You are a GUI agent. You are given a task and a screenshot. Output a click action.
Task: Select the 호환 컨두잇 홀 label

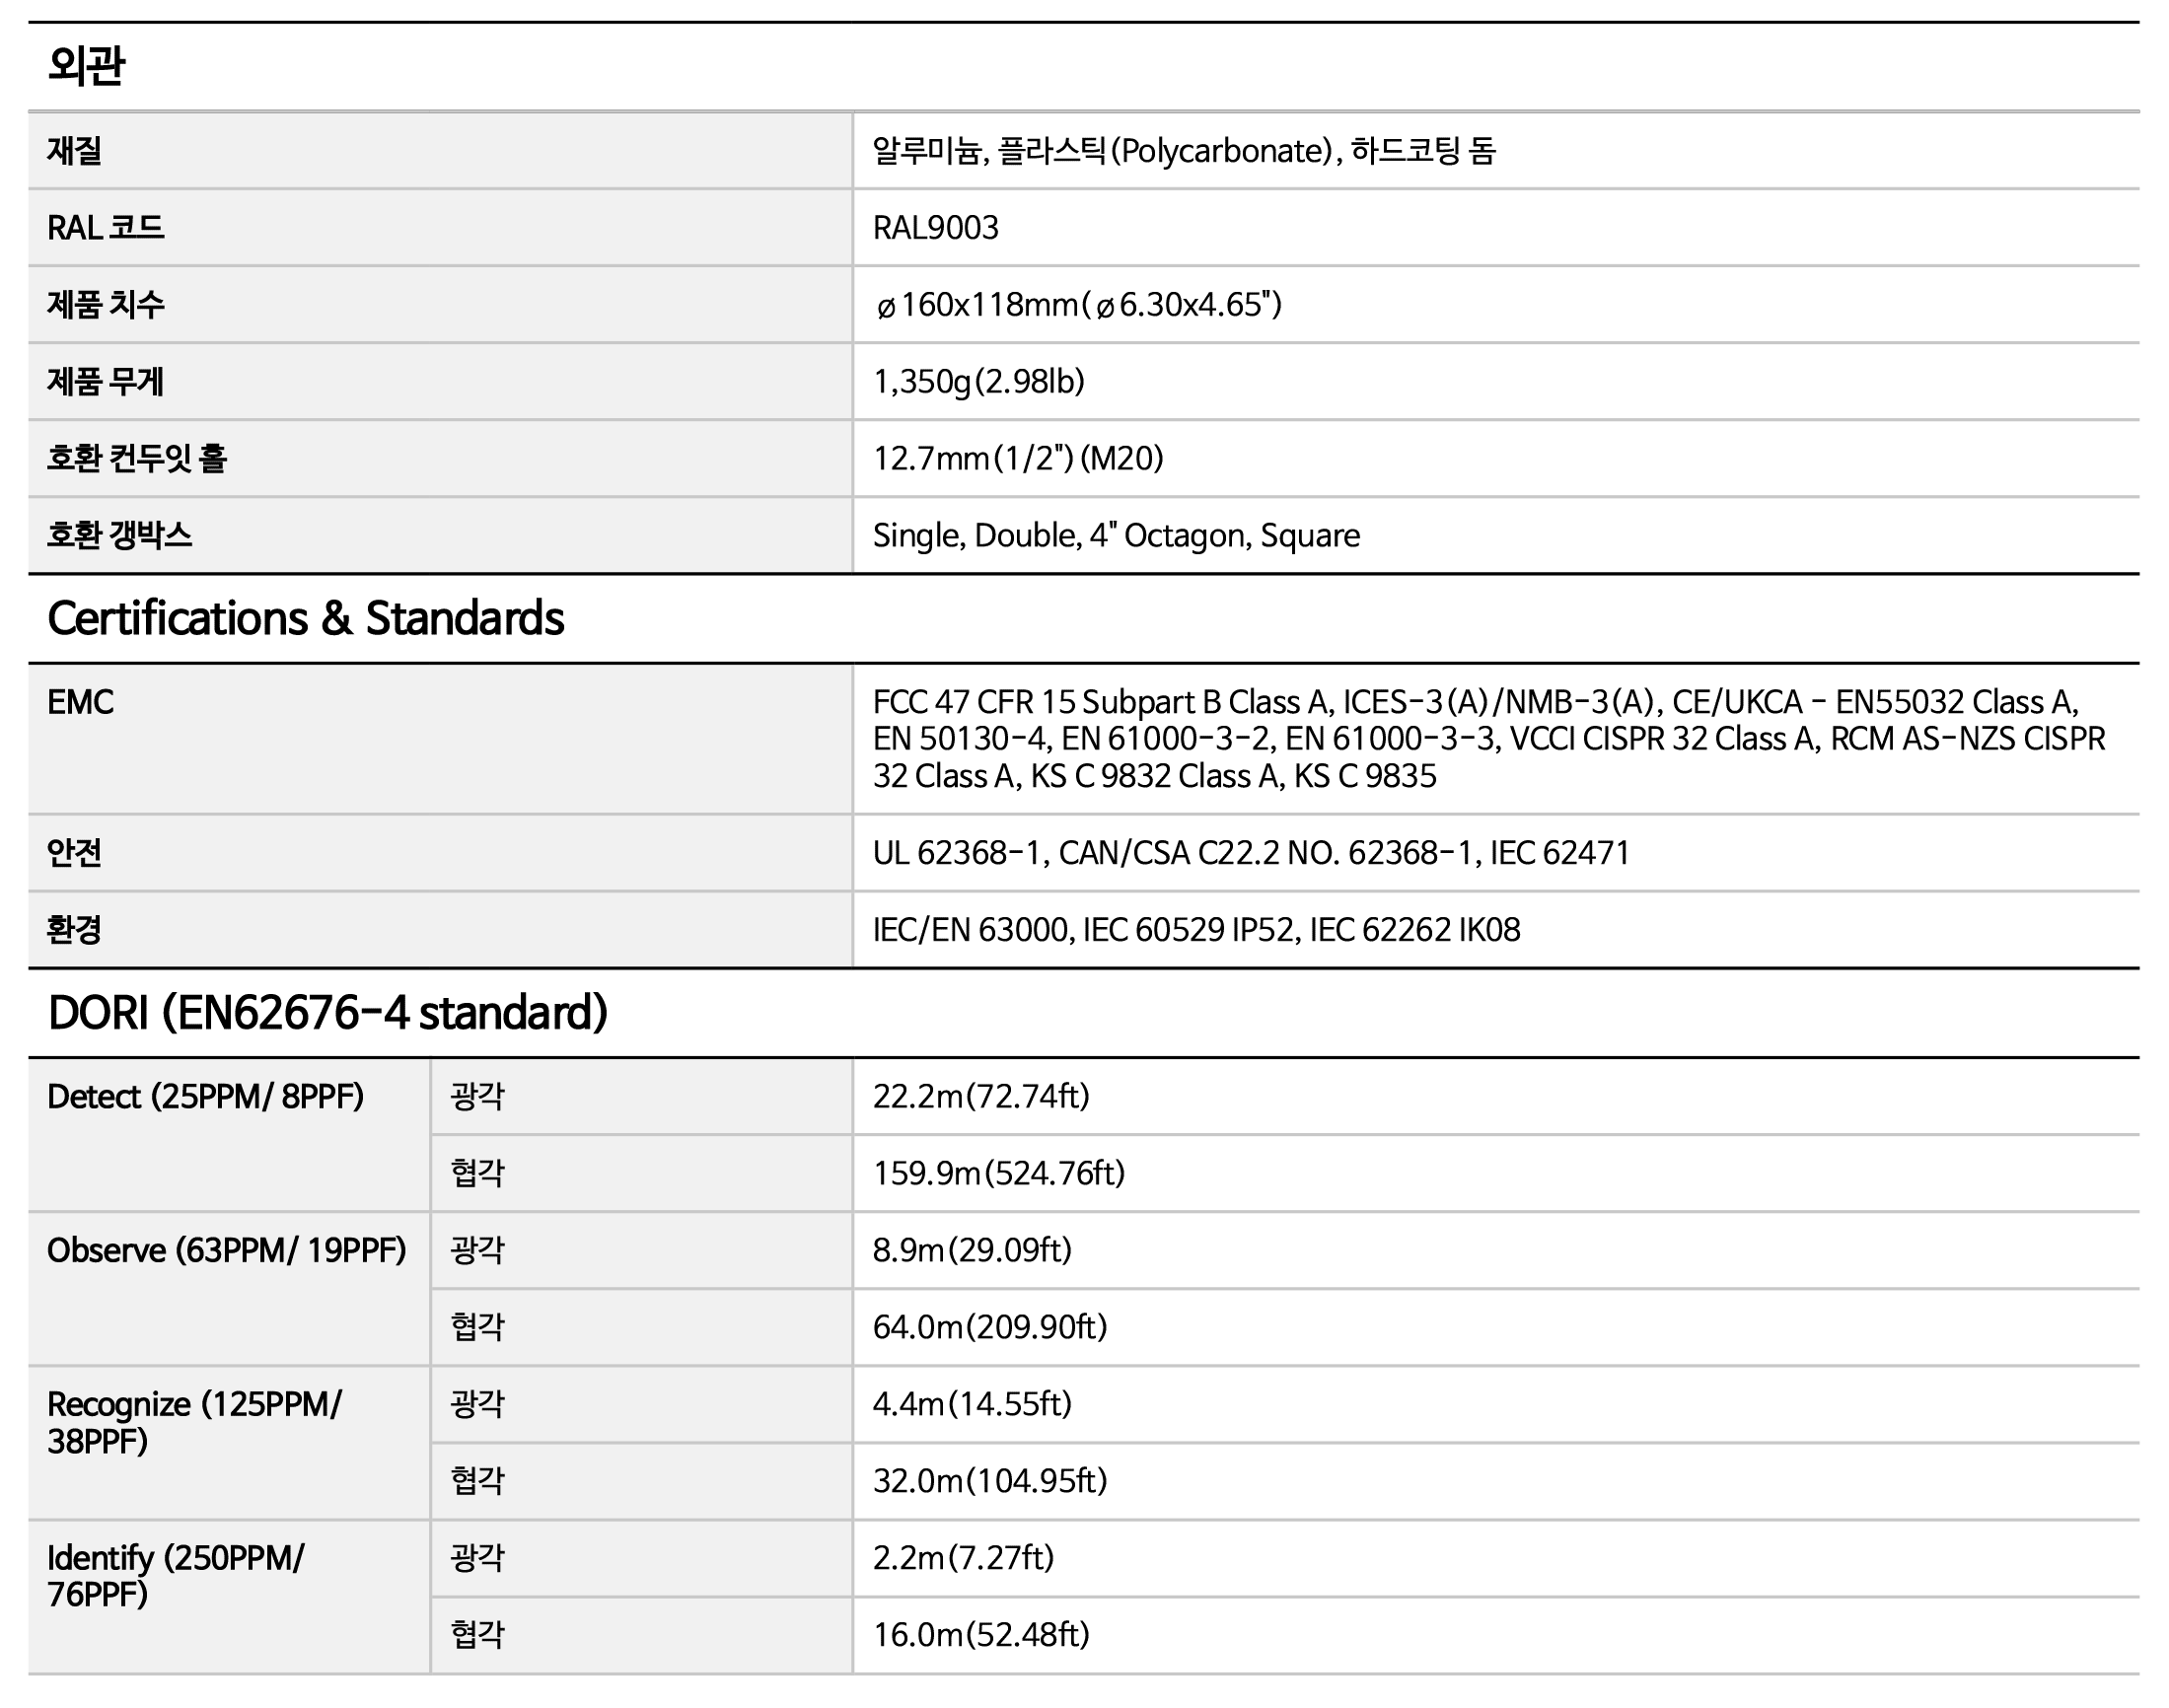(137, 458)
